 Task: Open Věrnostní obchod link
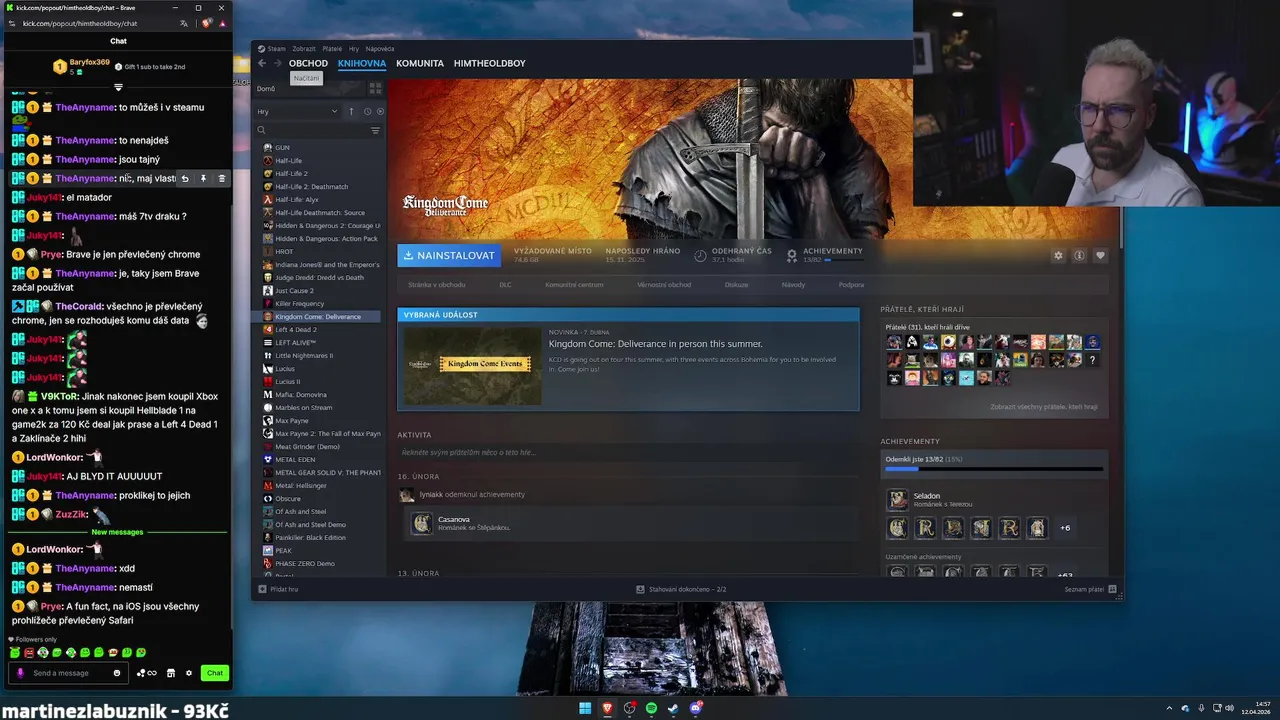[664, 285]
